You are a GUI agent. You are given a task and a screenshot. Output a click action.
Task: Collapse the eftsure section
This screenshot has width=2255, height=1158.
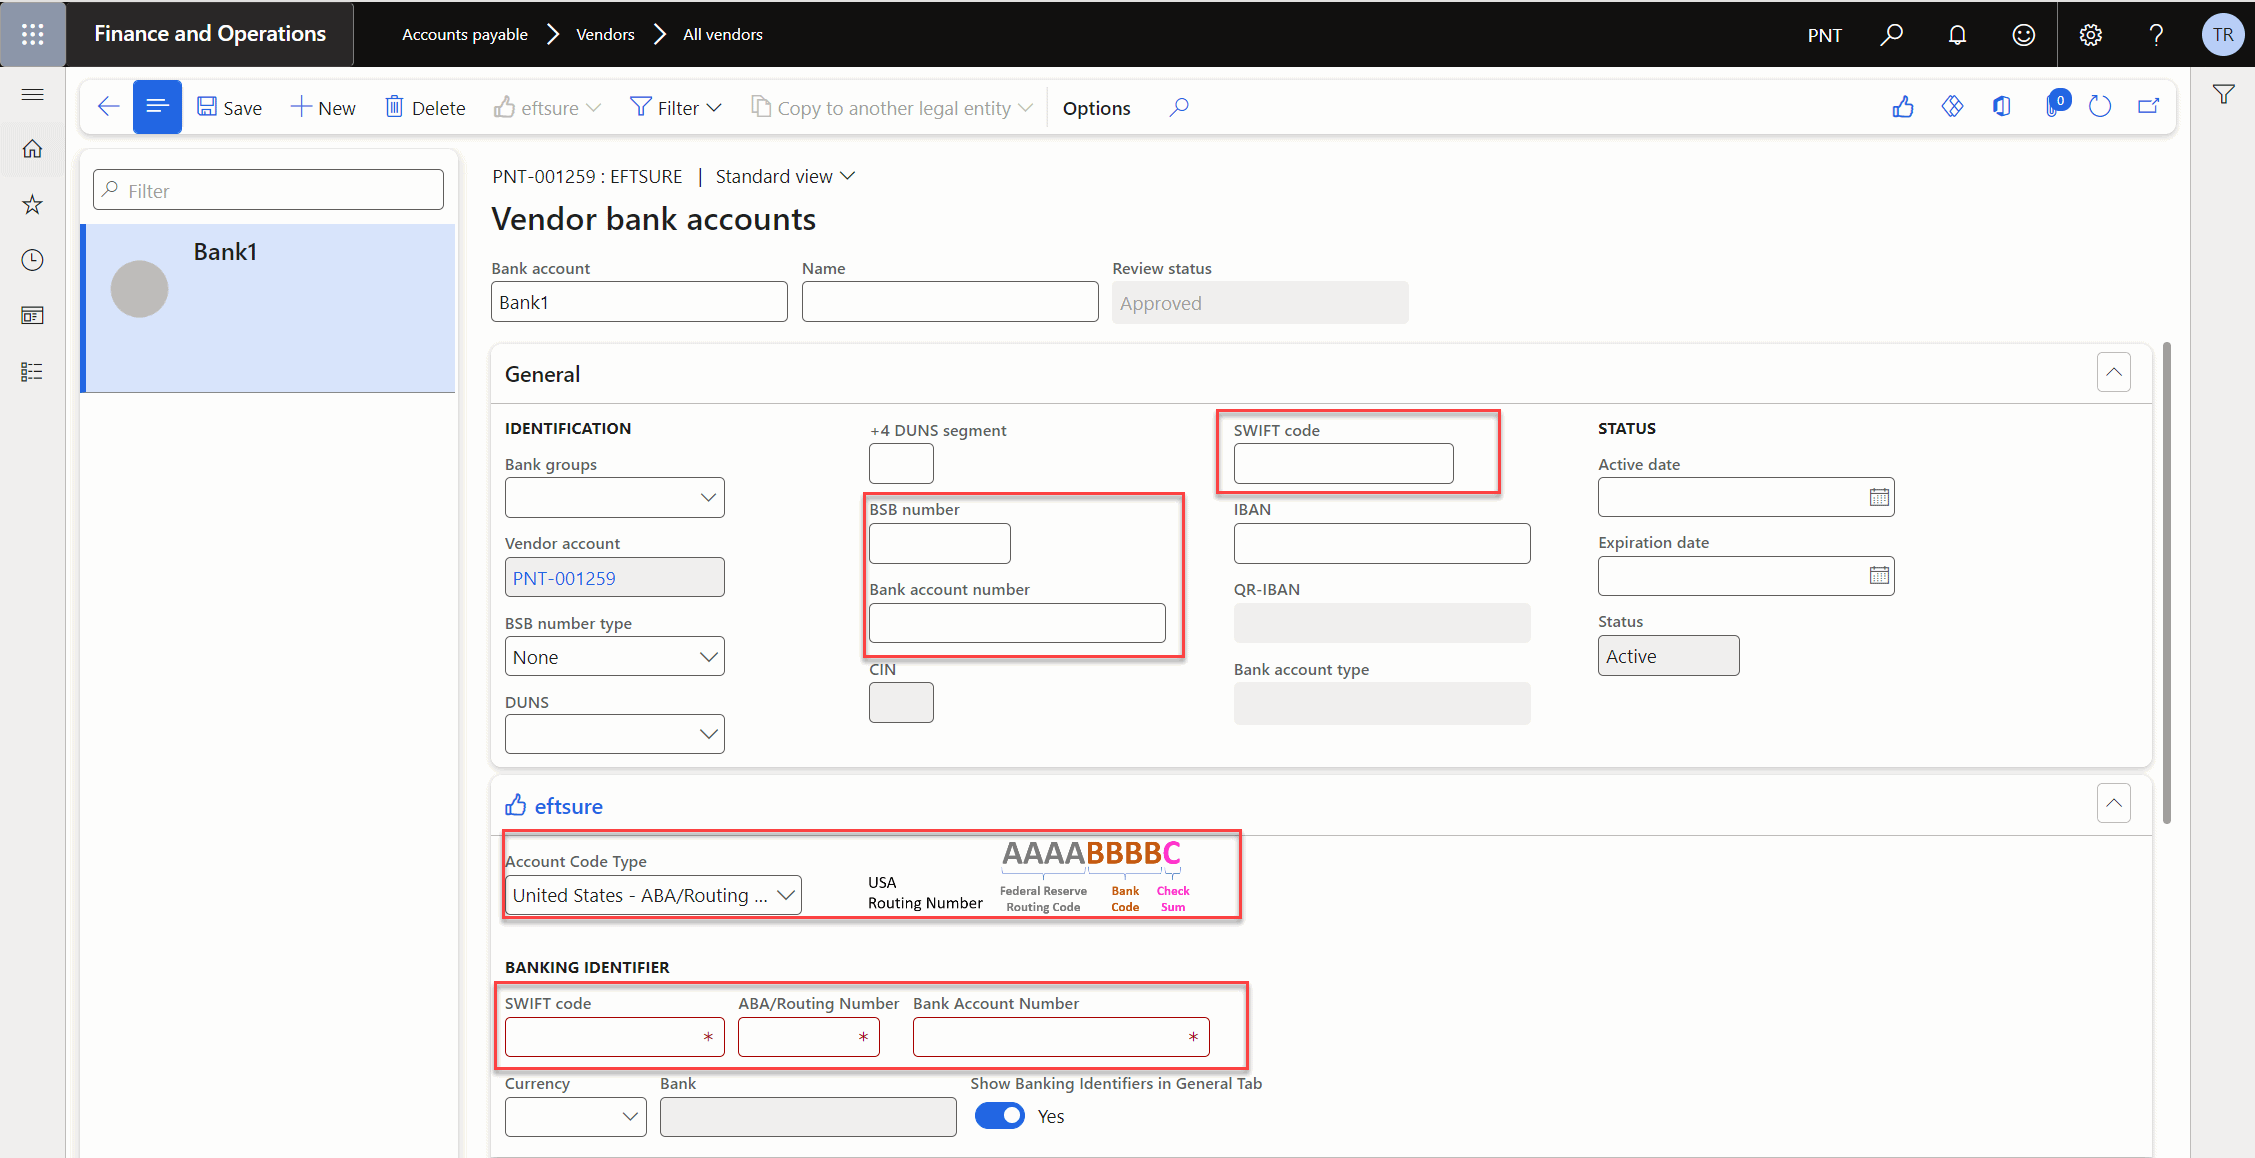coord(2114,804)
